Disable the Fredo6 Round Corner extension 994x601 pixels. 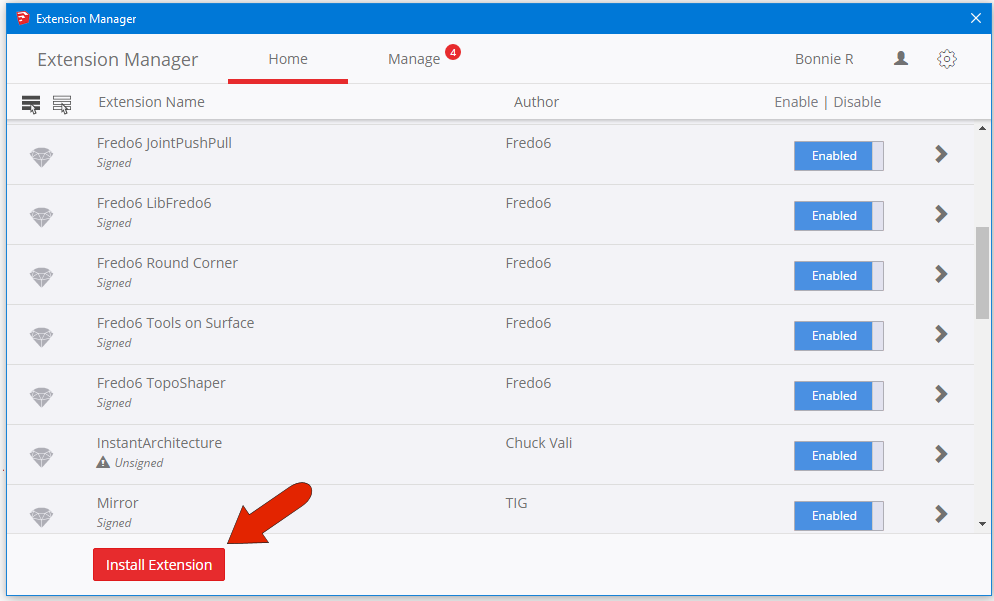coord(839,276)
